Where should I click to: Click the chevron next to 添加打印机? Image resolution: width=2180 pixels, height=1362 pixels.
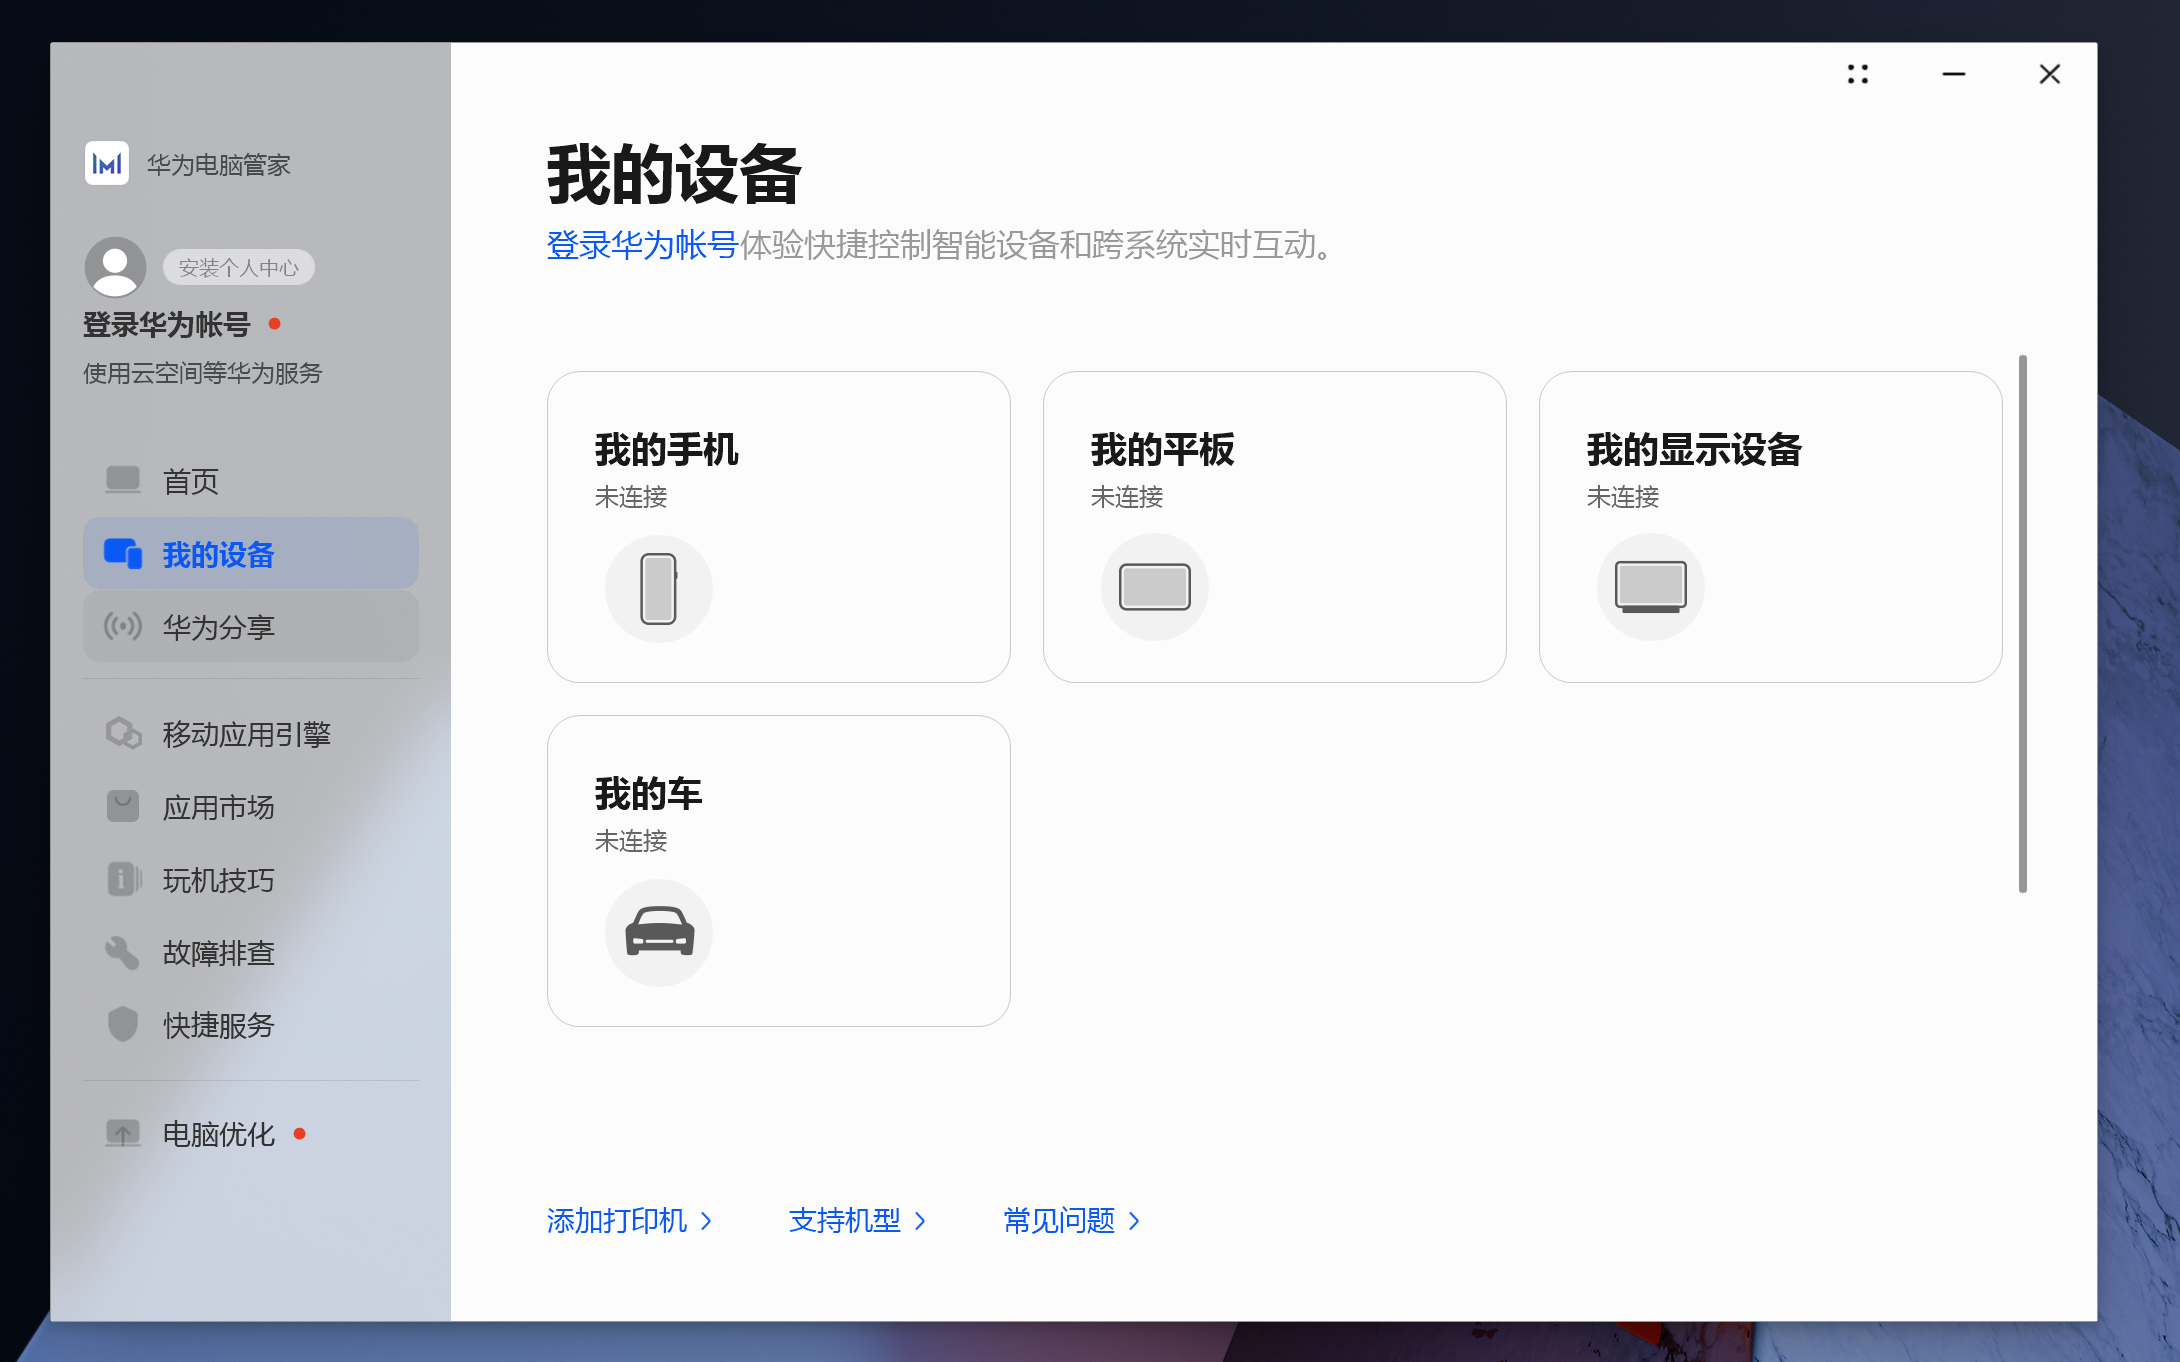click(x=706, y=1221)
